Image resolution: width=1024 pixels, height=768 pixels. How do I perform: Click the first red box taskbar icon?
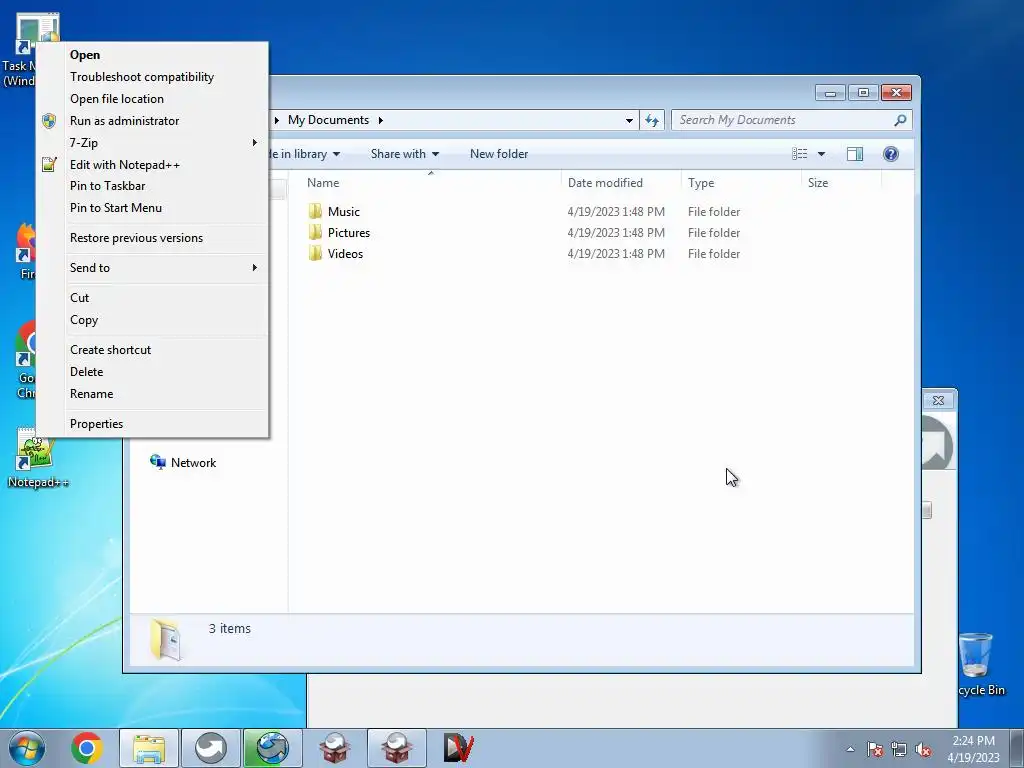pyautogui.click(x=334, y=748)
